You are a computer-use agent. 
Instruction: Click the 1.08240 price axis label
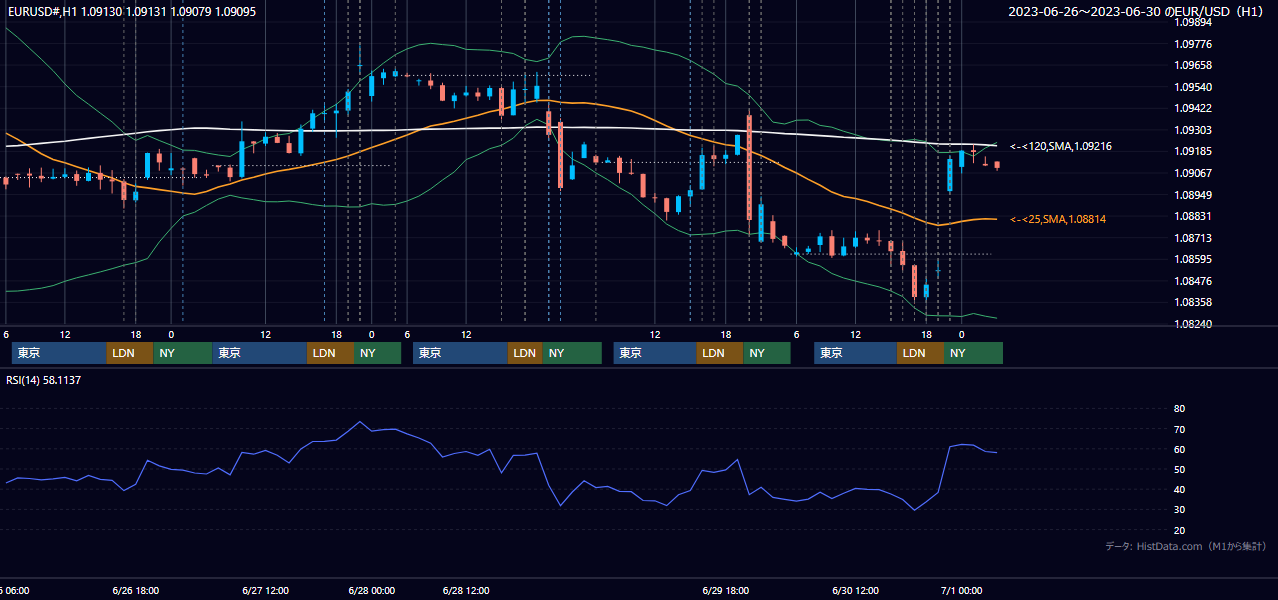pos(1193,324)
